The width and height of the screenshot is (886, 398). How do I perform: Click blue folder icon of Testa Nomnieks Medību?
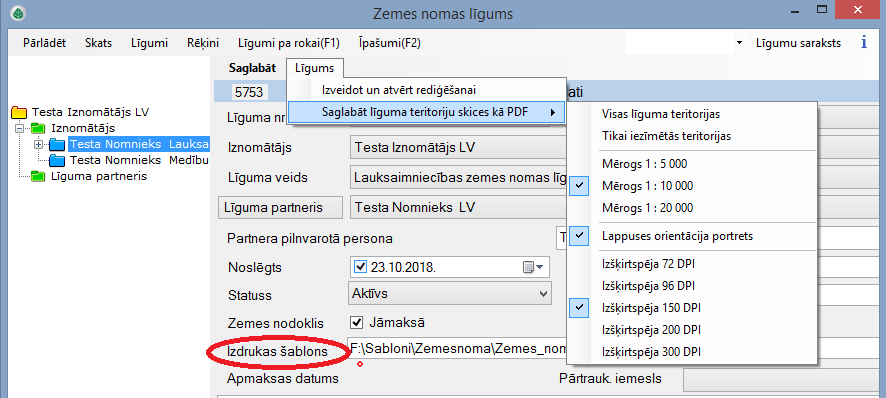57,161
